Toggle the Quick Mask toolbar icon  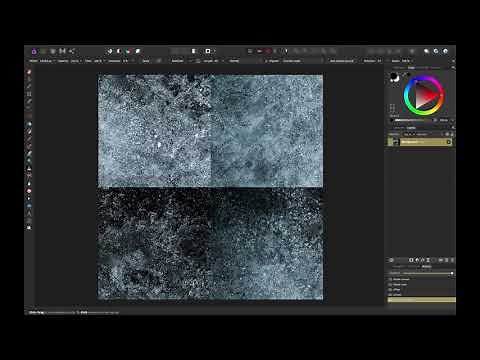pos(208,51)
